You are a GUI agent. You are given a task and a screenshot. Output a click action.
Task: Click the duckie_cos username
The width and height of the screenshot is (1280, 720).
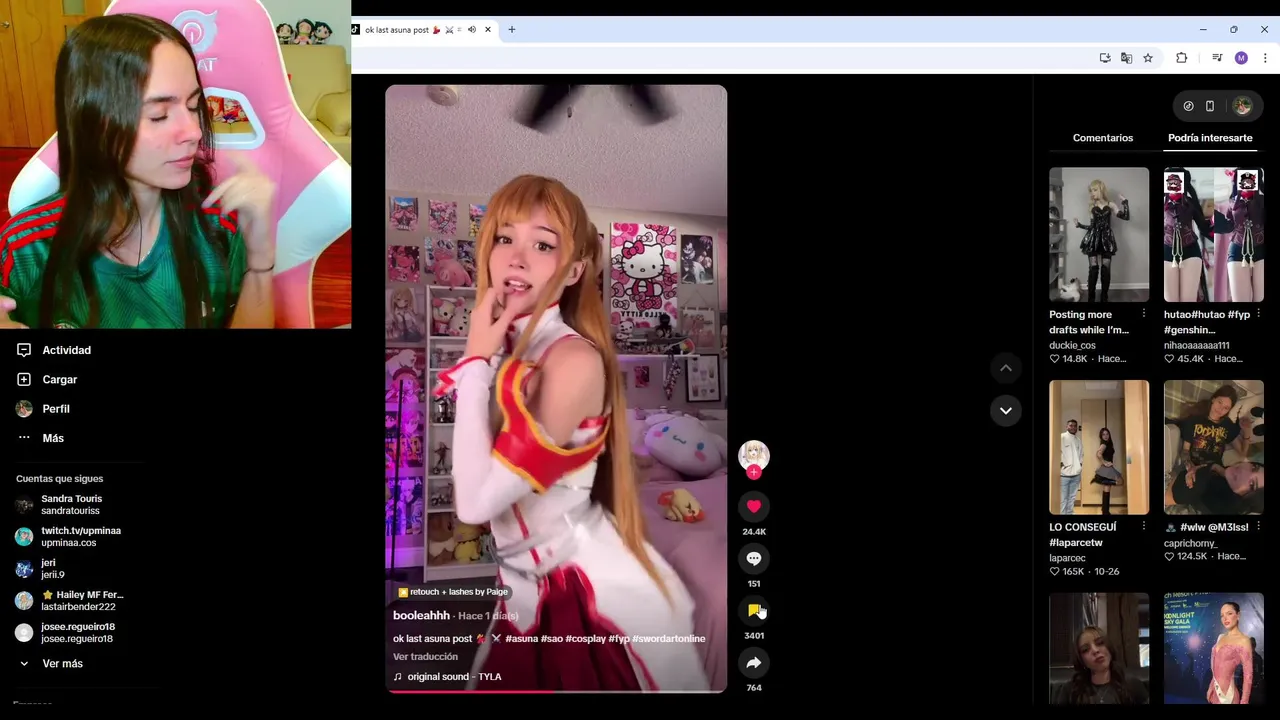(1072, 346)
